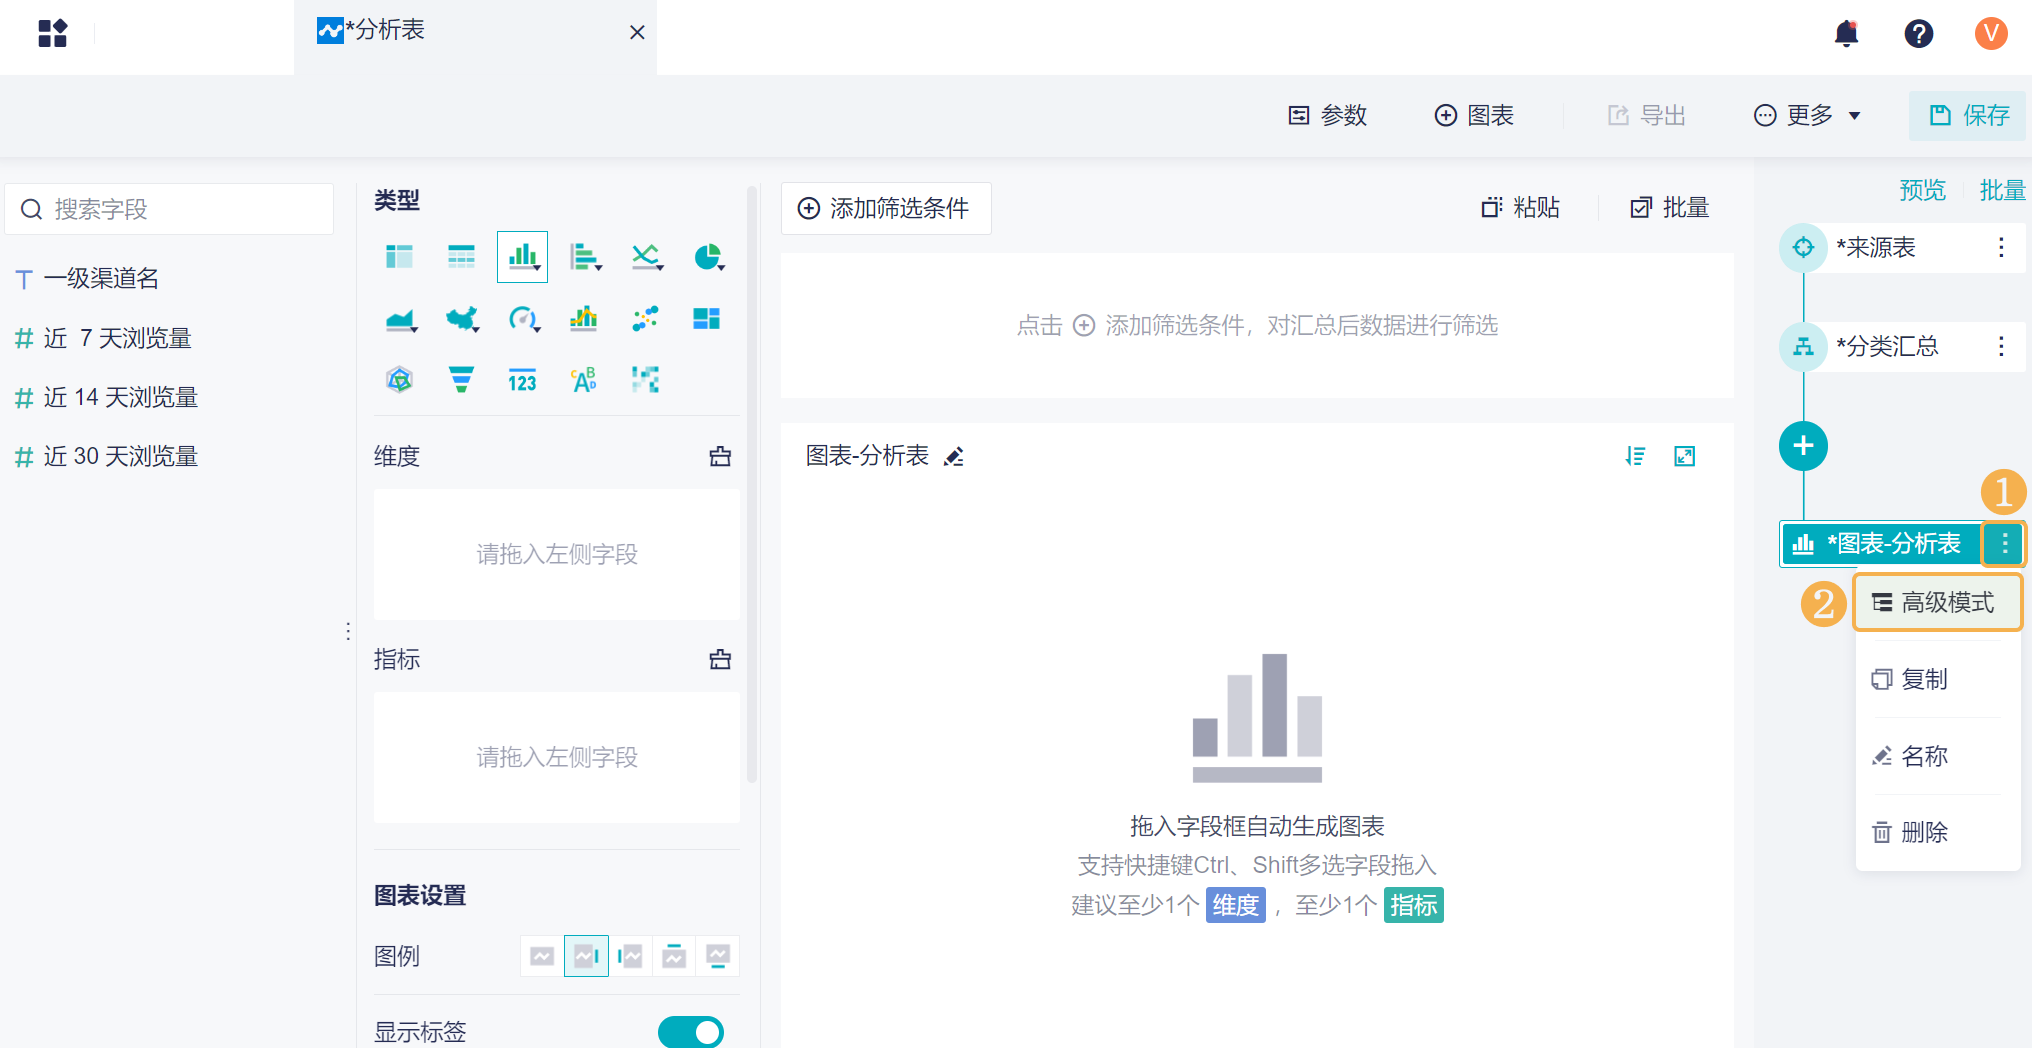Click the 参数 toolbar button

coord(1327,116)
